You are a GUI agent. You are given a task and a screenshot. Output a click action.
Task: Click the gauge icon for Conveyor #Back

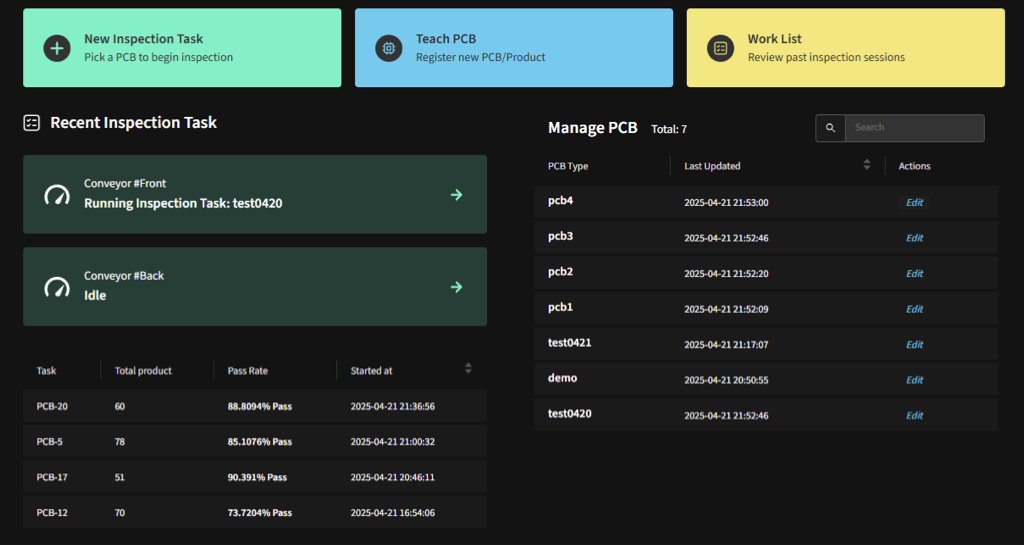click(x=57, y=287)
